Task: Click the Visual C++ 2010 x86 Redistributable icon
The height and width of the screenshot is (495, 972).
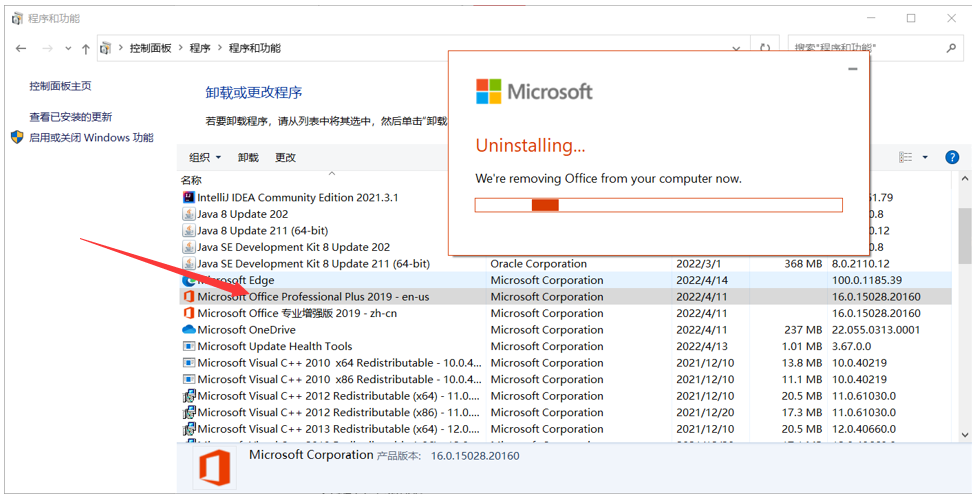Action: (189, 379)
